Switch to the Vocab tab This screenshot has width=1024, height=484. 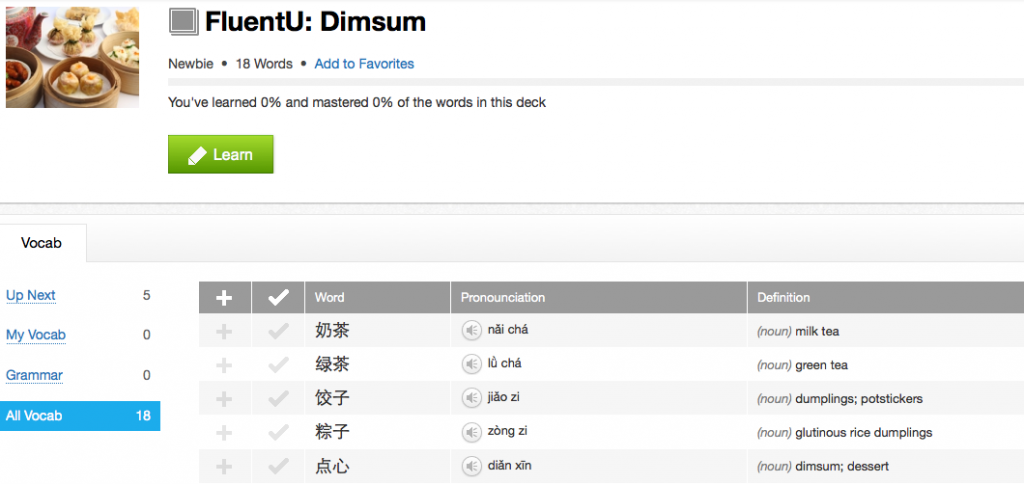41,243
